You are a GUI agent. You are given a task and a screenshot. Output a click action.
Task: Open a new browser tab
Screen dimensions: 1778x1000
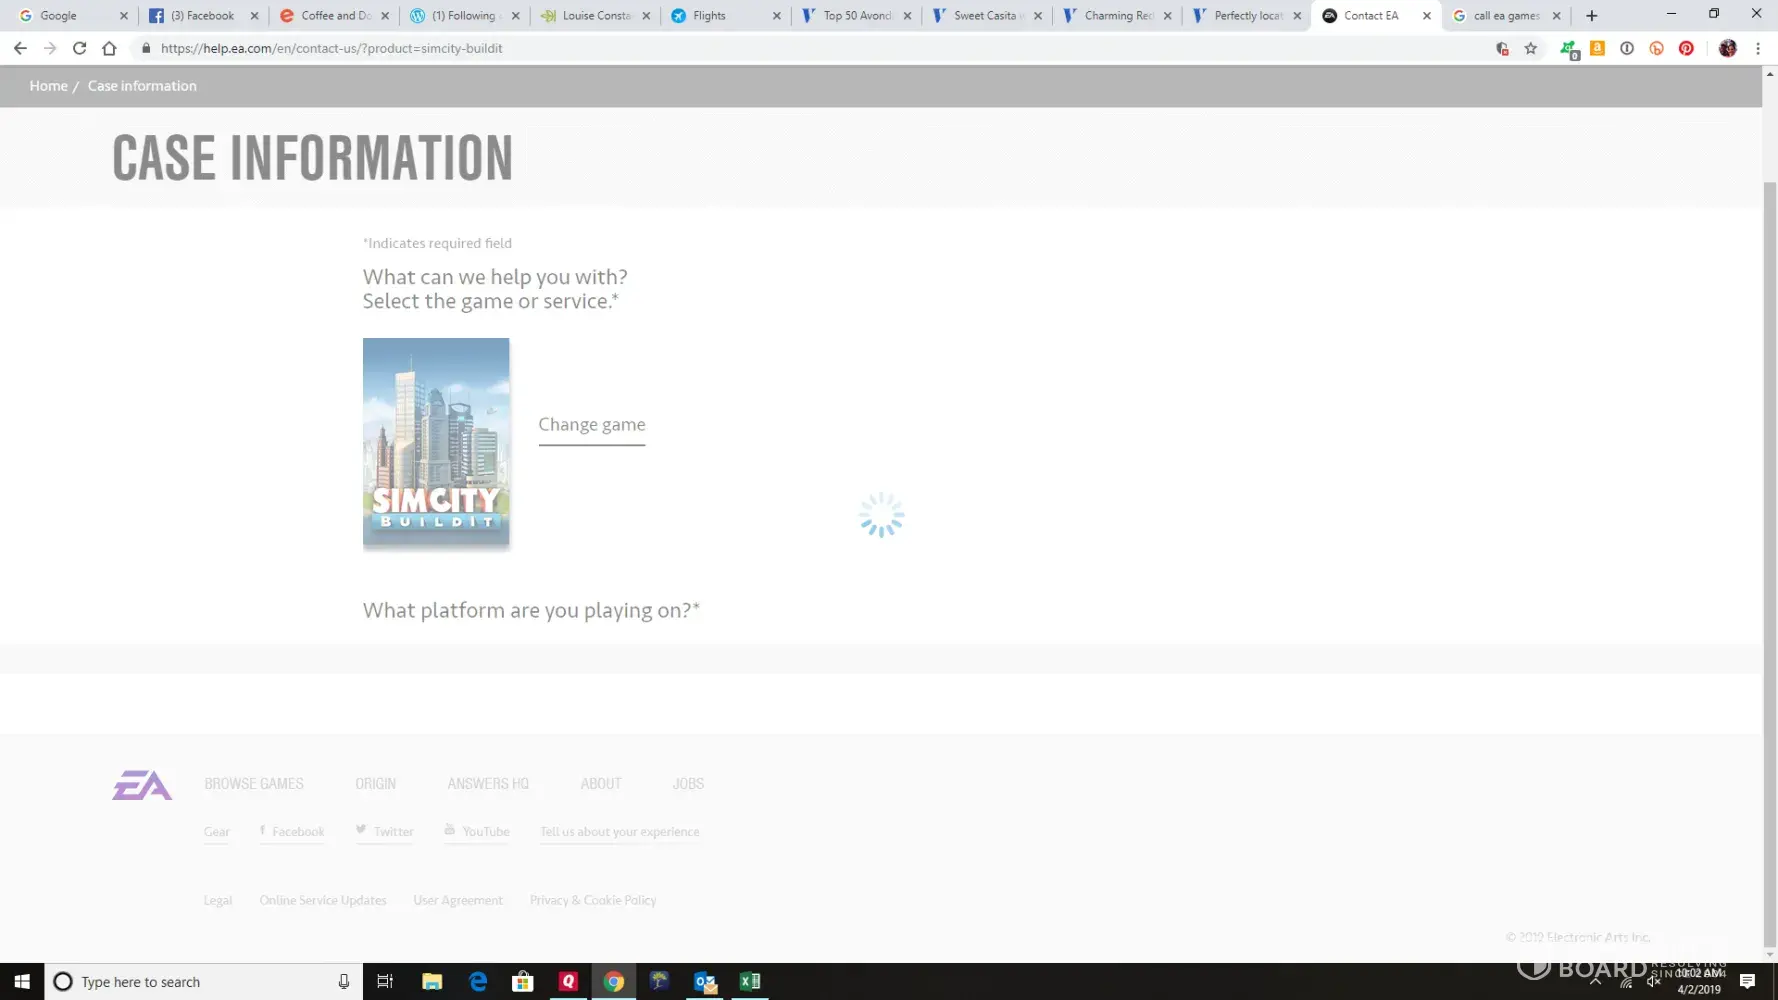pos(1592,16)
